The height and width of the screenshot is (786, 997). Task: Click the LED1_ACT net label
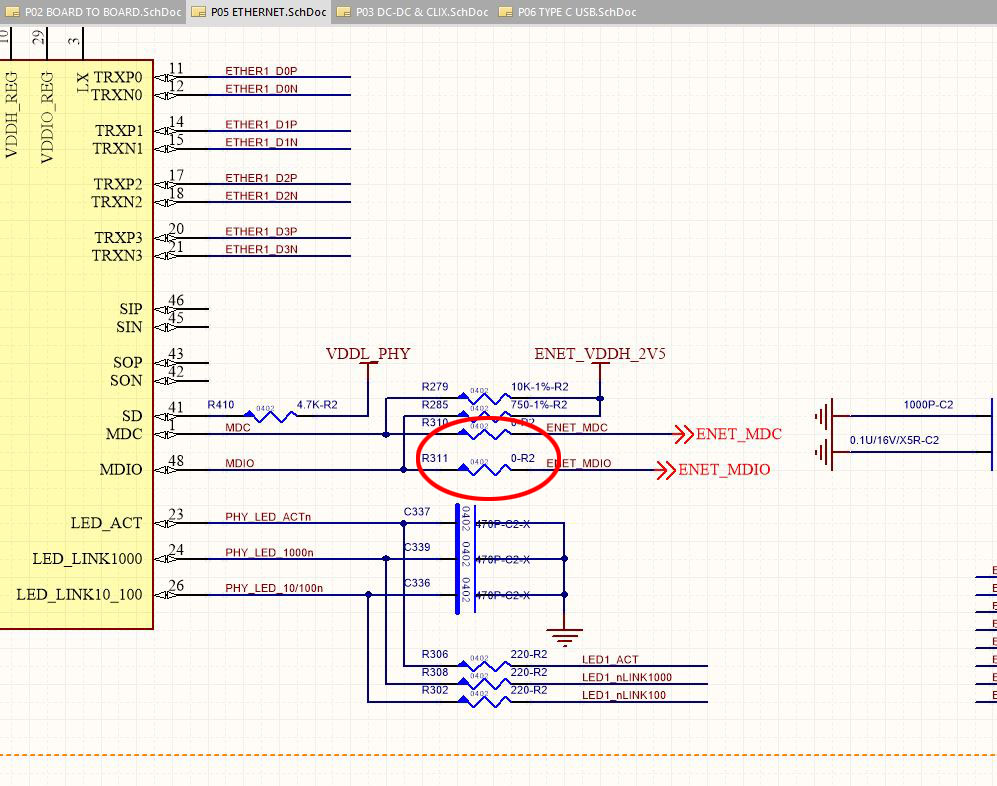pyautogui.click(x=609, y=660)
